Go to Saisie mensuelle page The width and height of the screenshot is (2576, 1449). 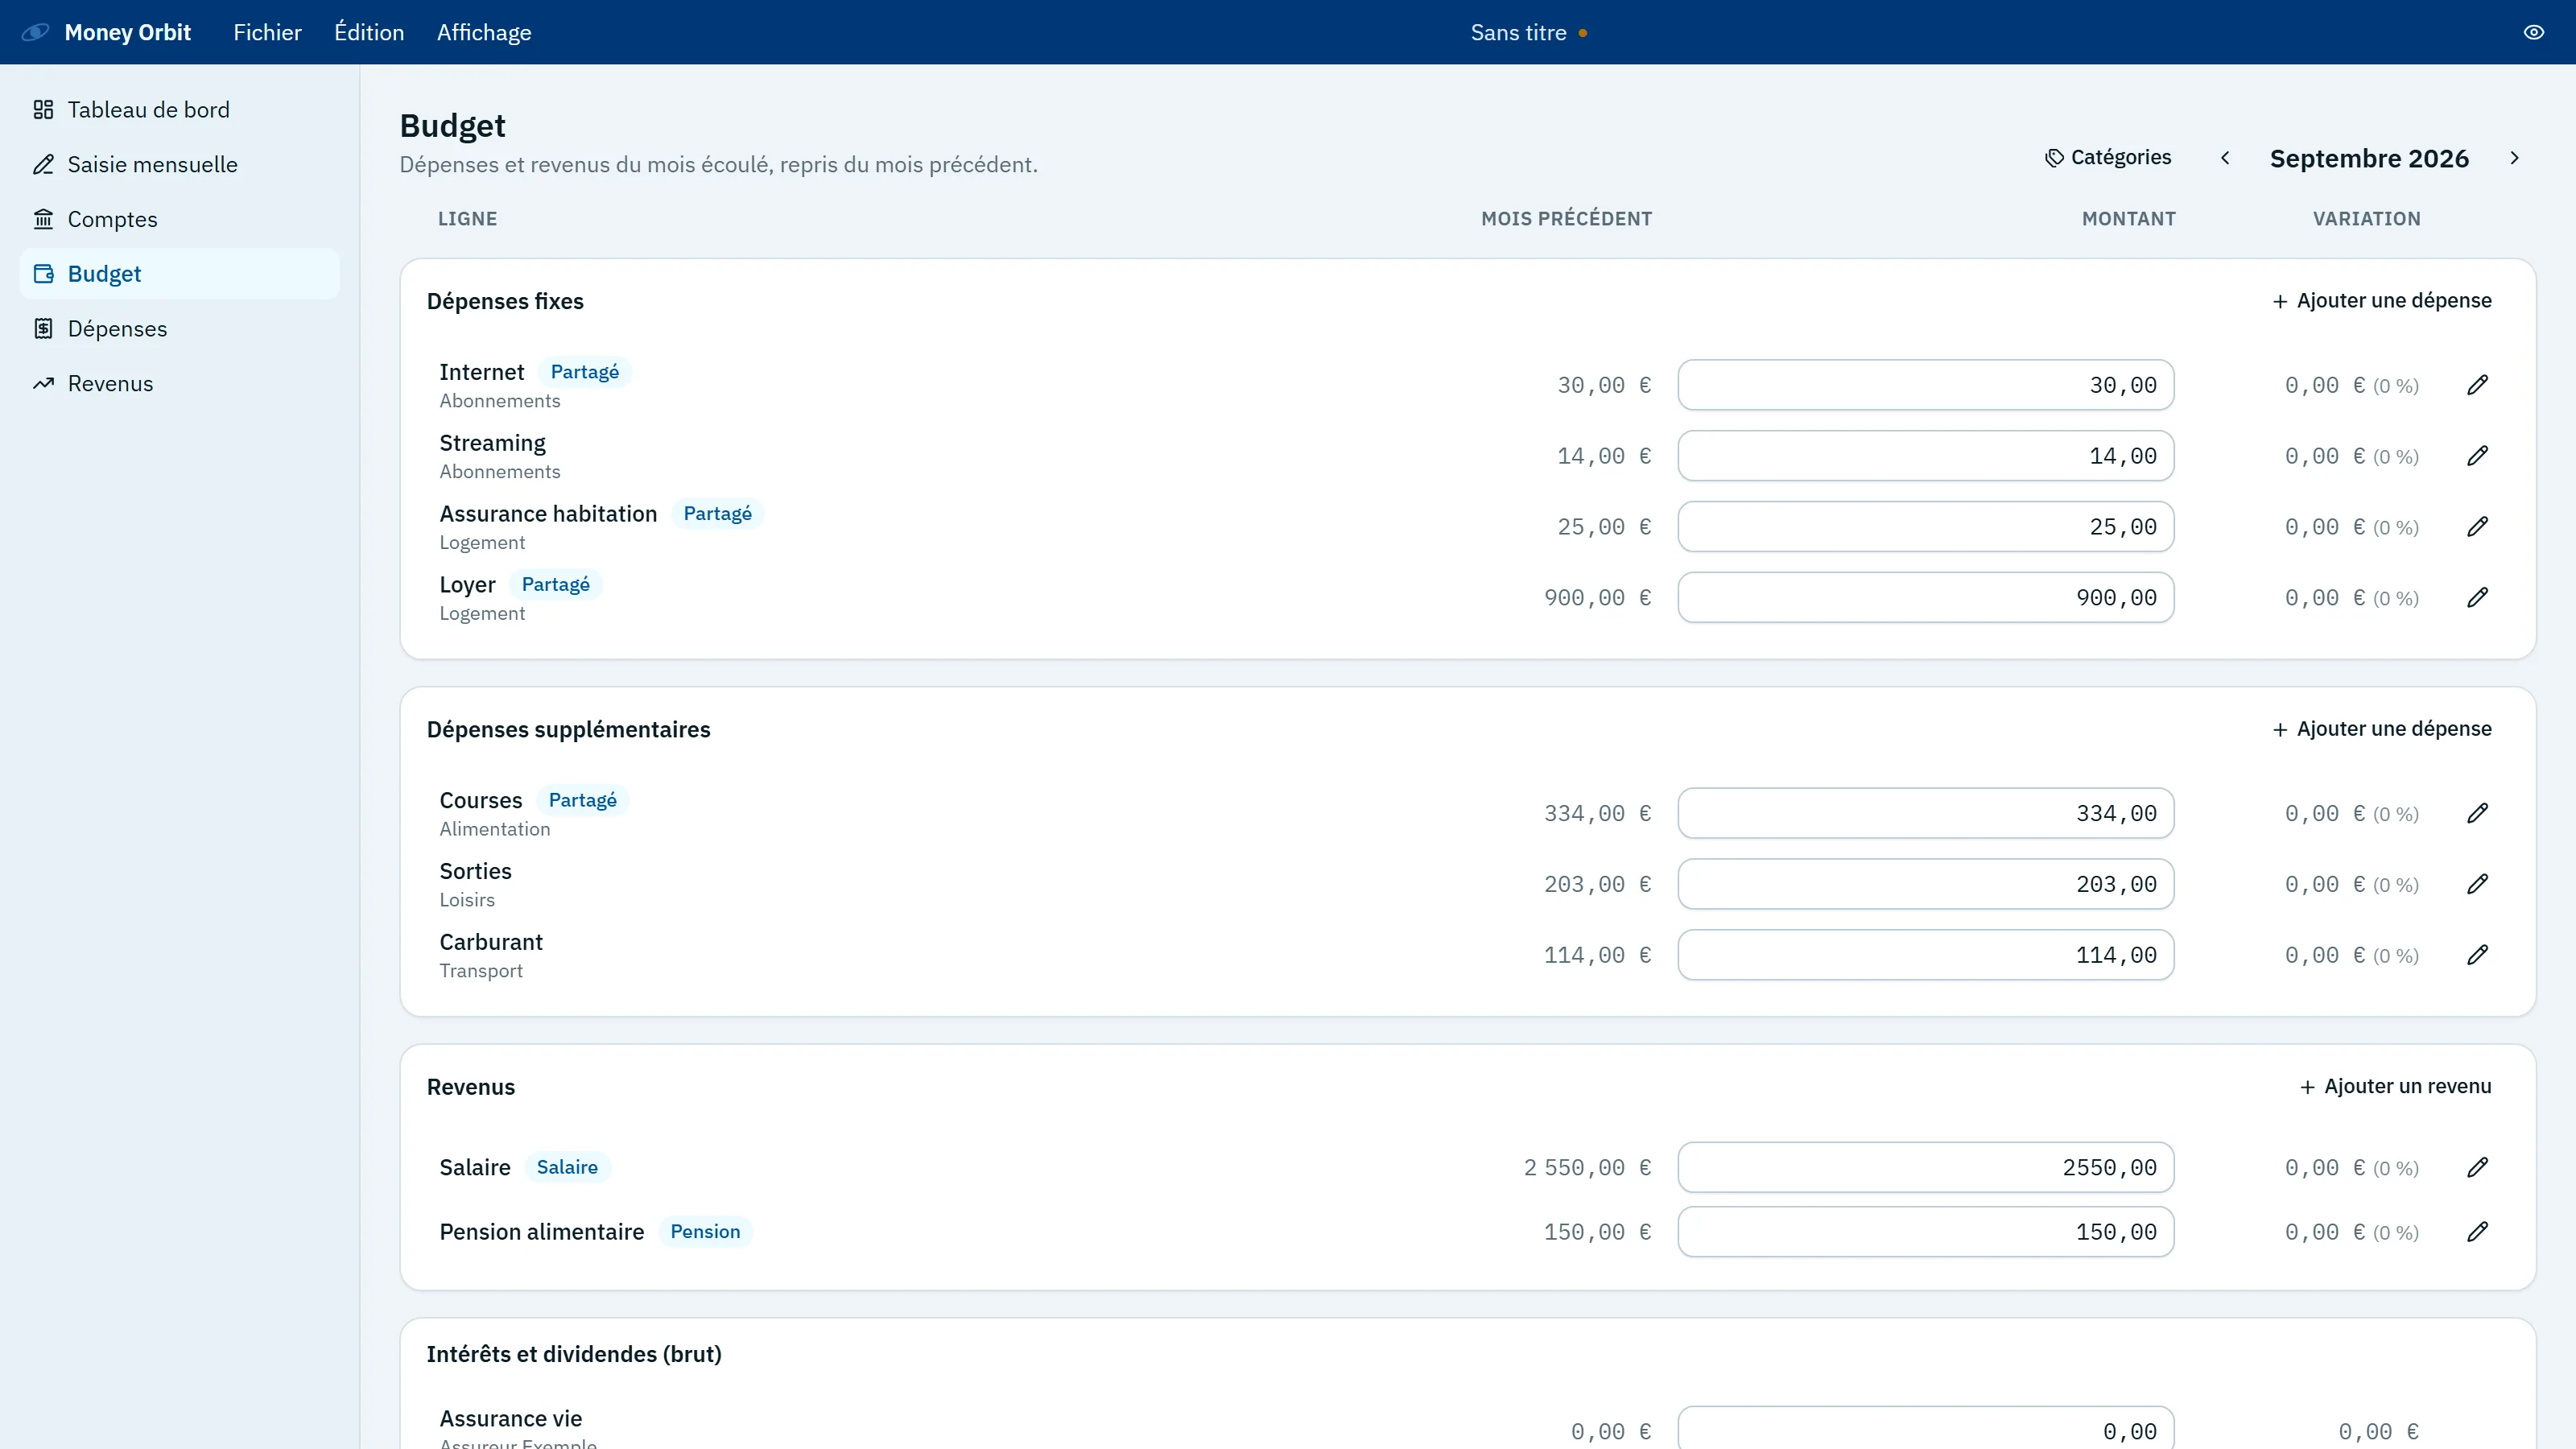coord(180,165)
